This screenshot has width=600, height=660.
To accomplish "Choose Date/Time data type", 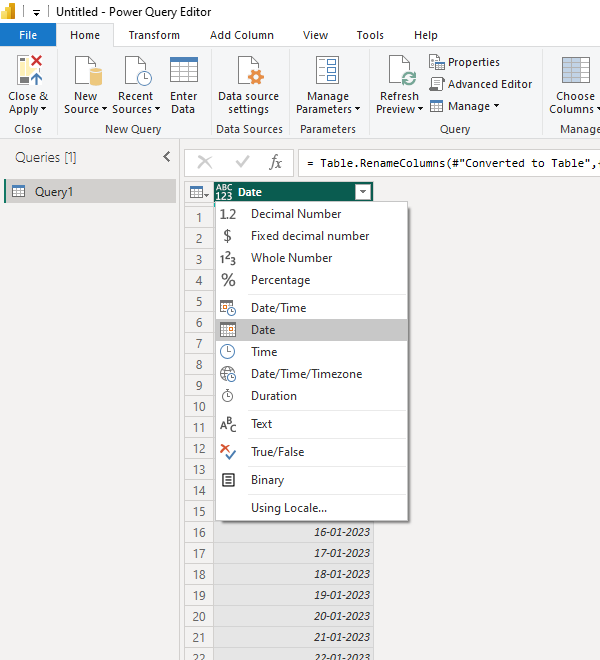I will click(312, 308).
